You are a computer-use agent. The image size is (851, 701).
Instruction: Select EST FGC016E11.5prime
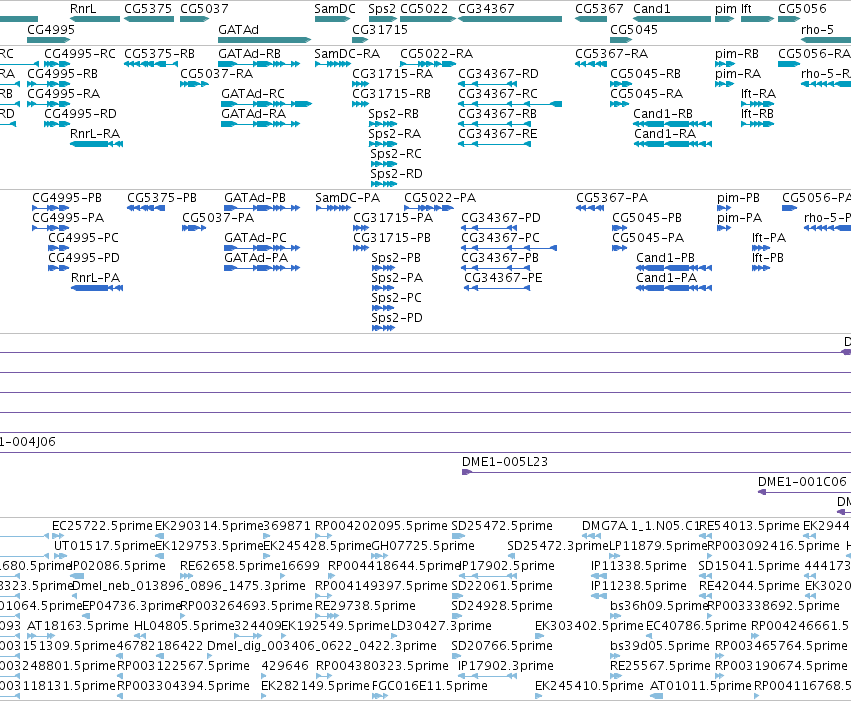(429, 687)
